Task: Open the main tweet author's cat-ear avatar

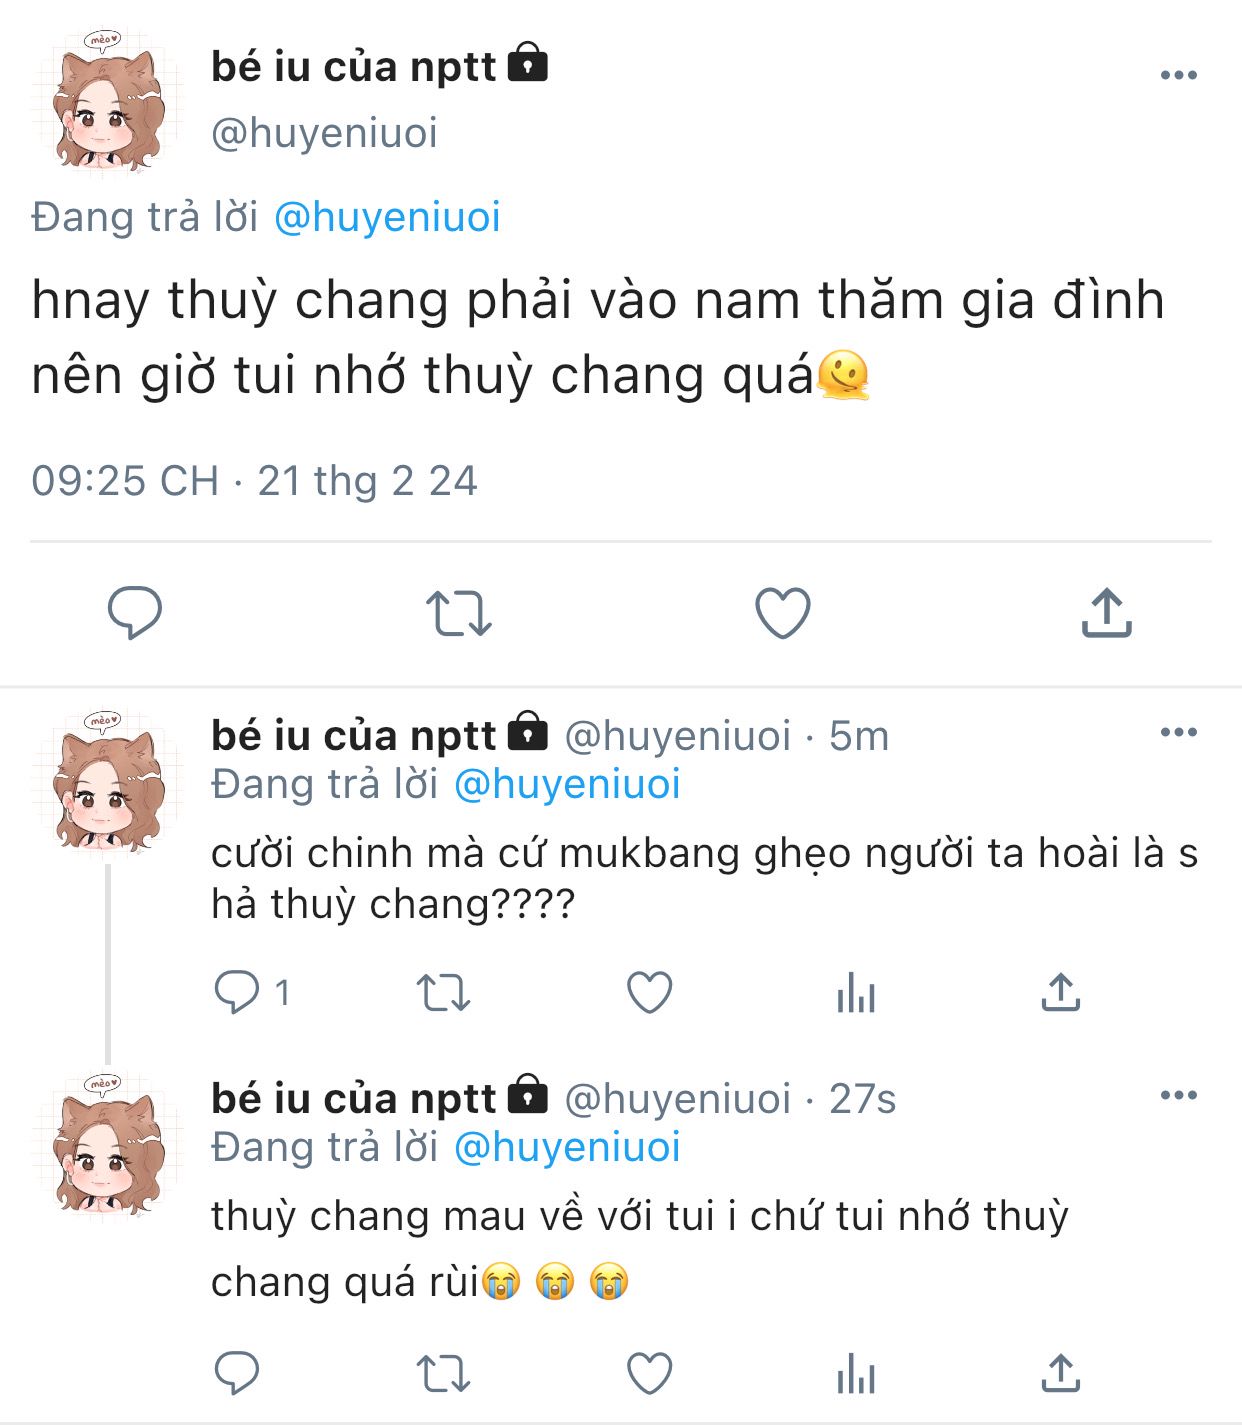Action: pyautogui.click(x=107, y=103)
